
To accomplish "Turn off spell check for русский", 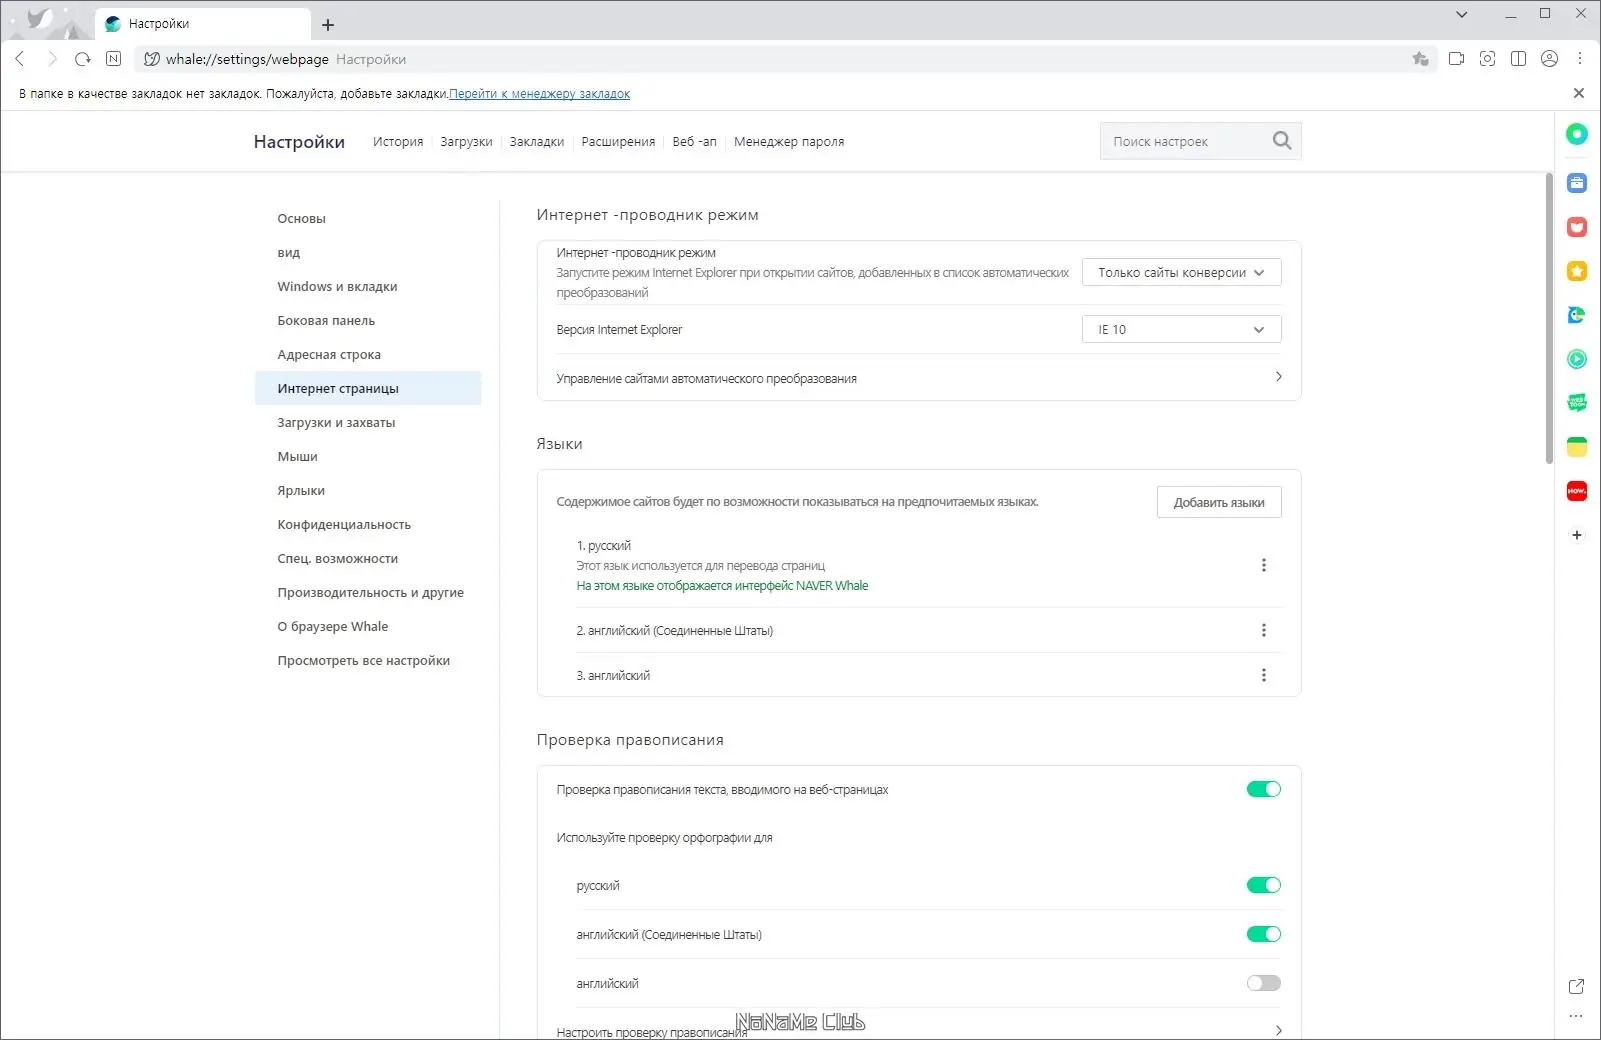I will pyautogui.click(x=1263, y=885).
